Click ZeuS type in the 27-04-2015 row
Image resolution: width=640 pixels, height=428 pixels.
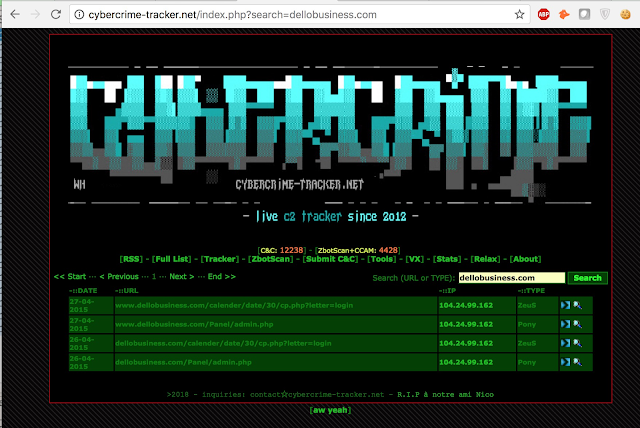[527, 305]
